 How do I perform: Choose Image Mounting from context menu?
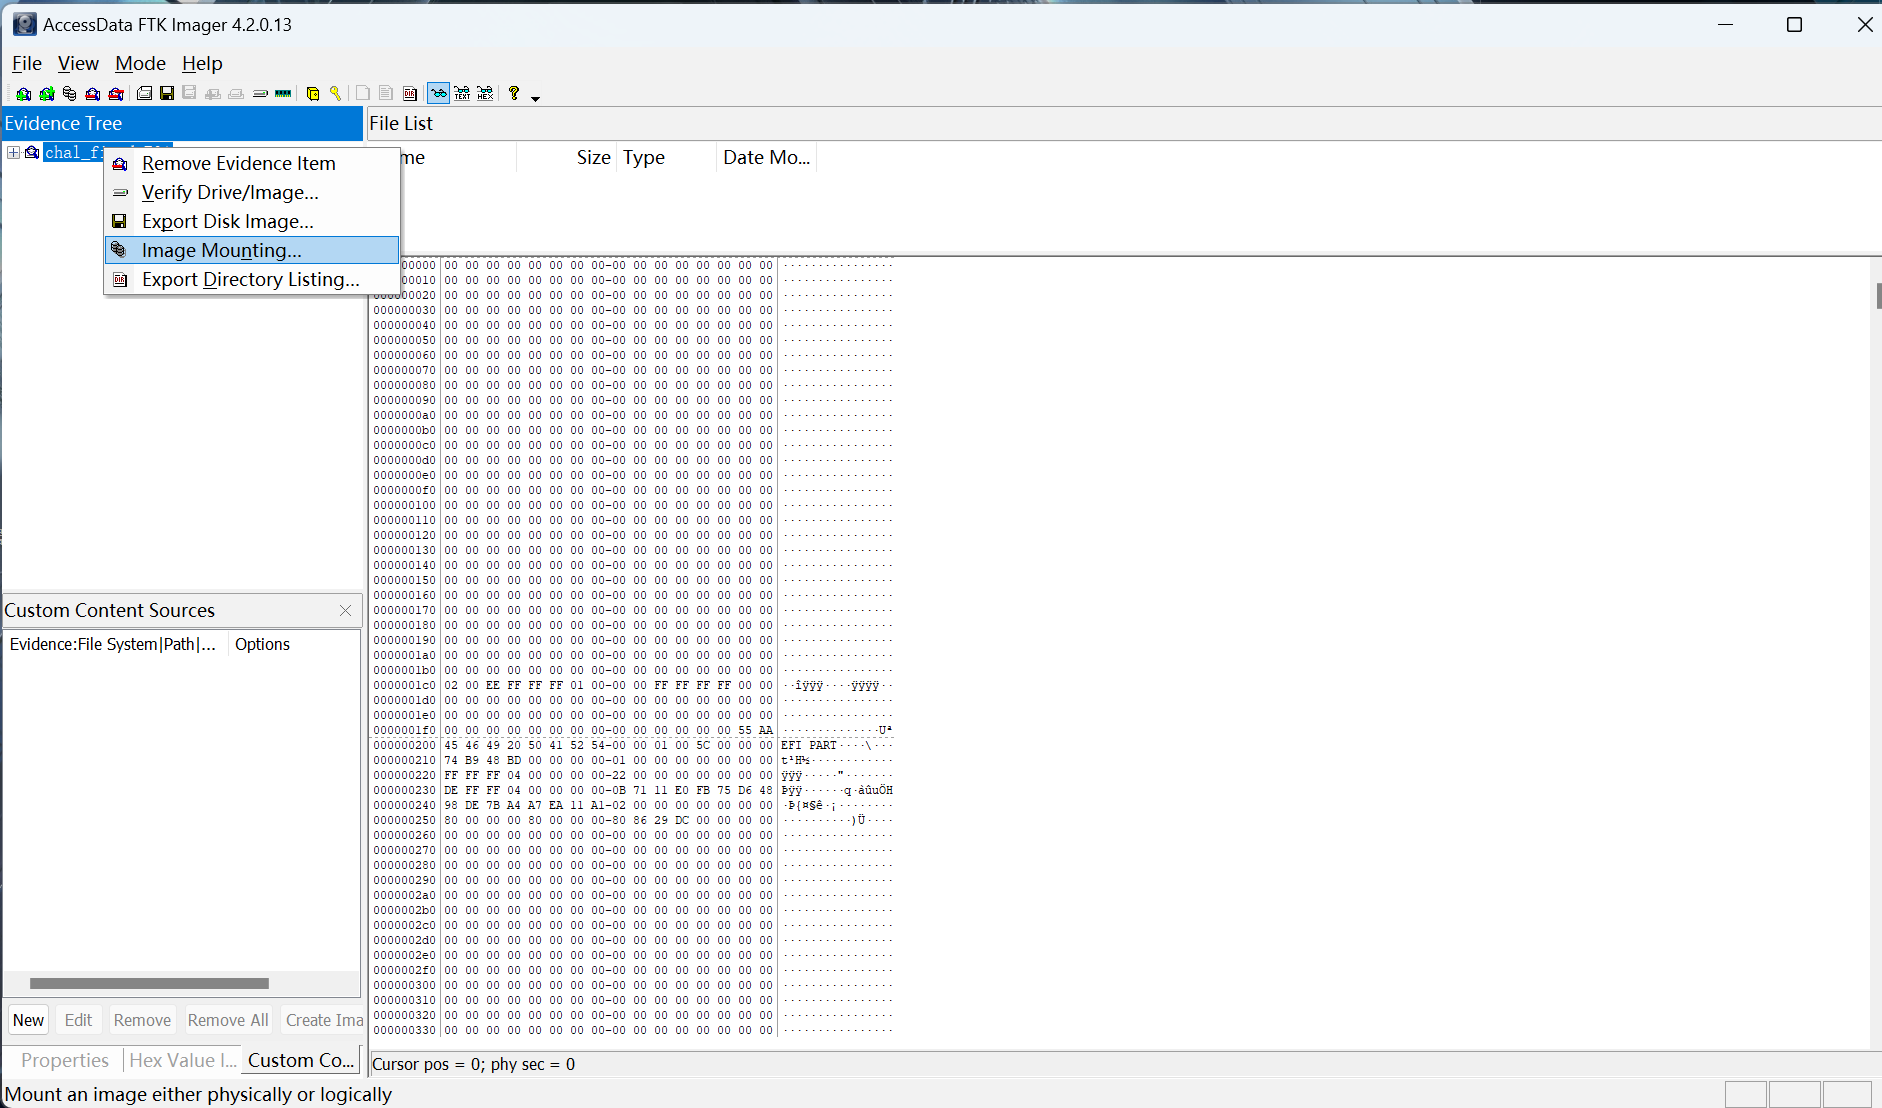(252, 250)
